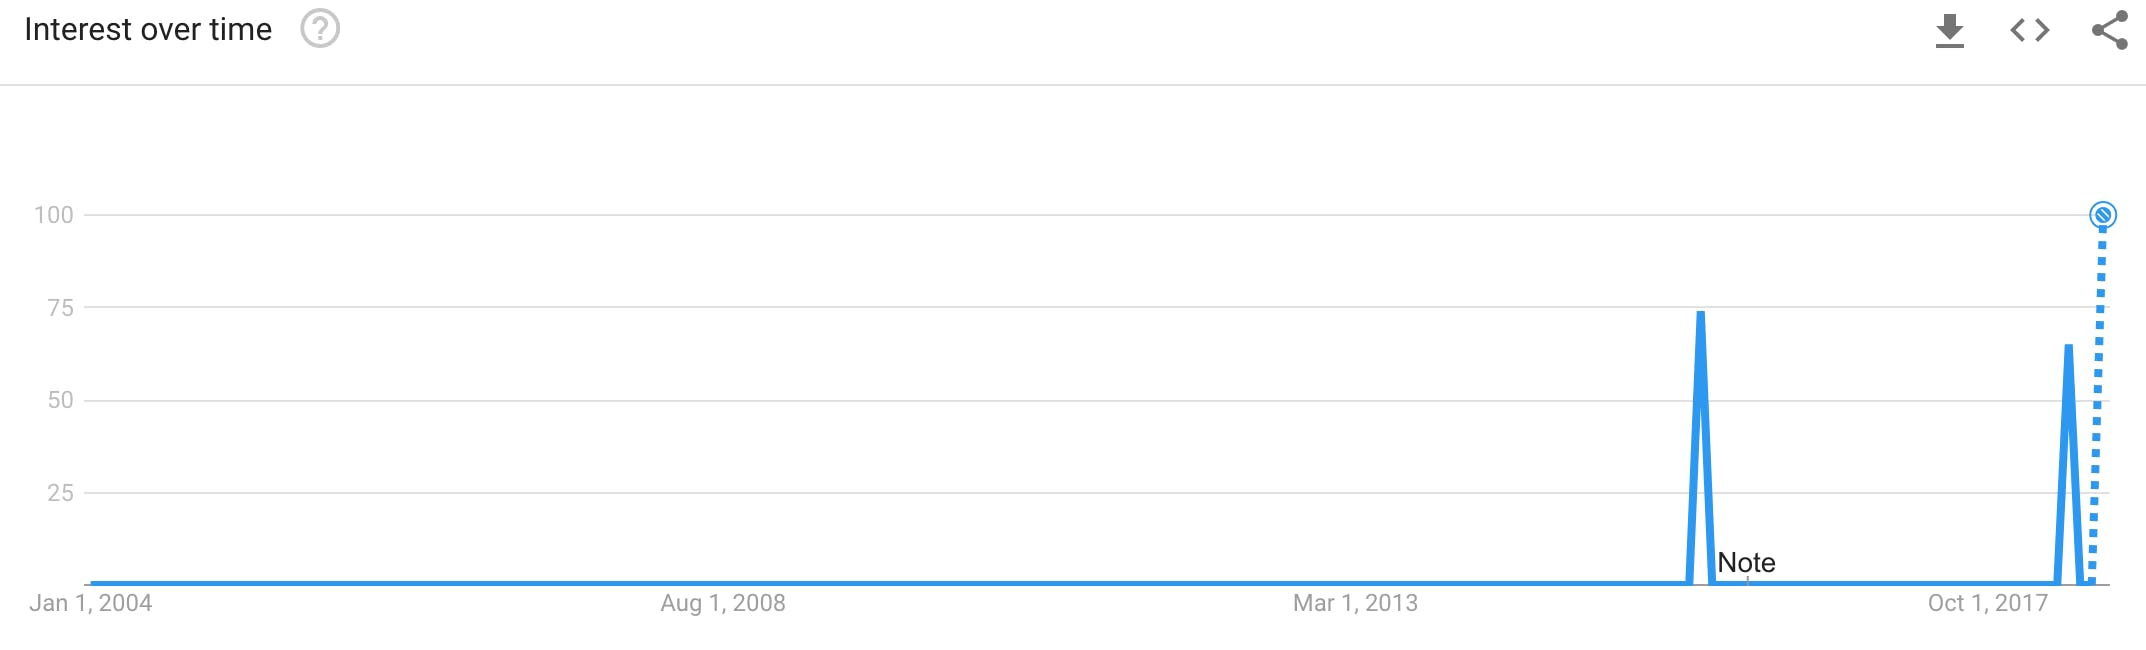Select the Oct 1, 2017 axis label
Viewport: 2146px width, 650px height.
coord(1988,603)
